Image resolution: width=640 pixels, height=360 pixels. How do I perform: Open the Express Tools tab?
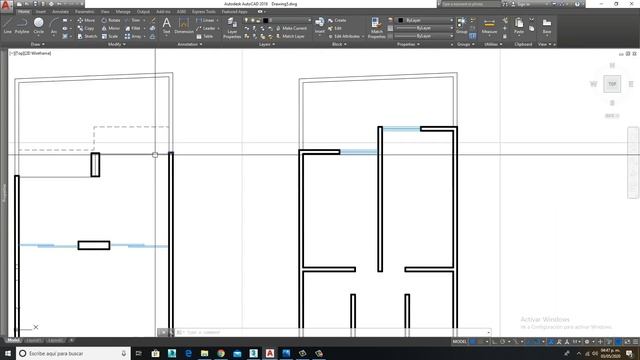coord(204,12)
